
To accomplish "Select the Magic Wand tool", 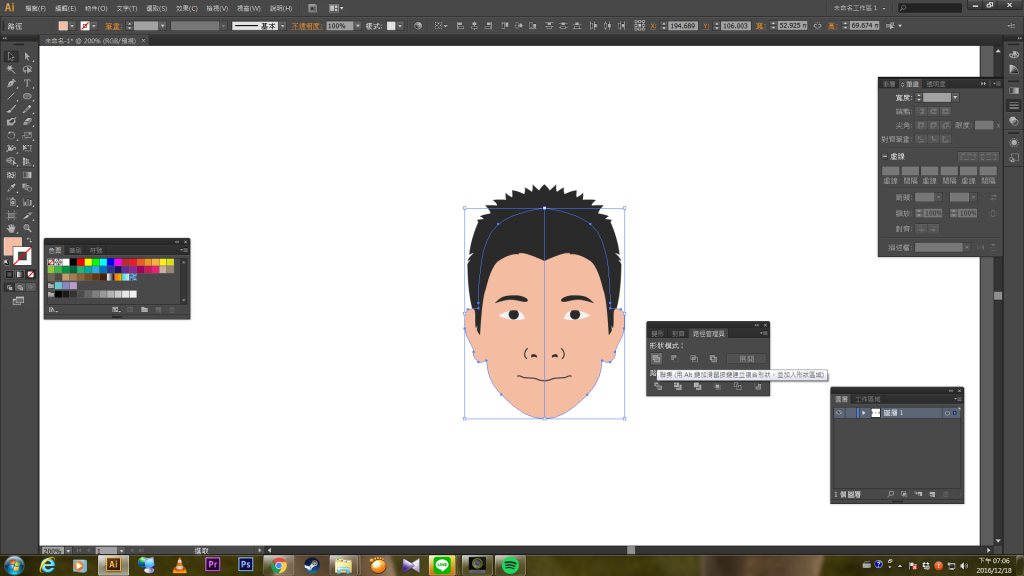I will click(11, 70).
